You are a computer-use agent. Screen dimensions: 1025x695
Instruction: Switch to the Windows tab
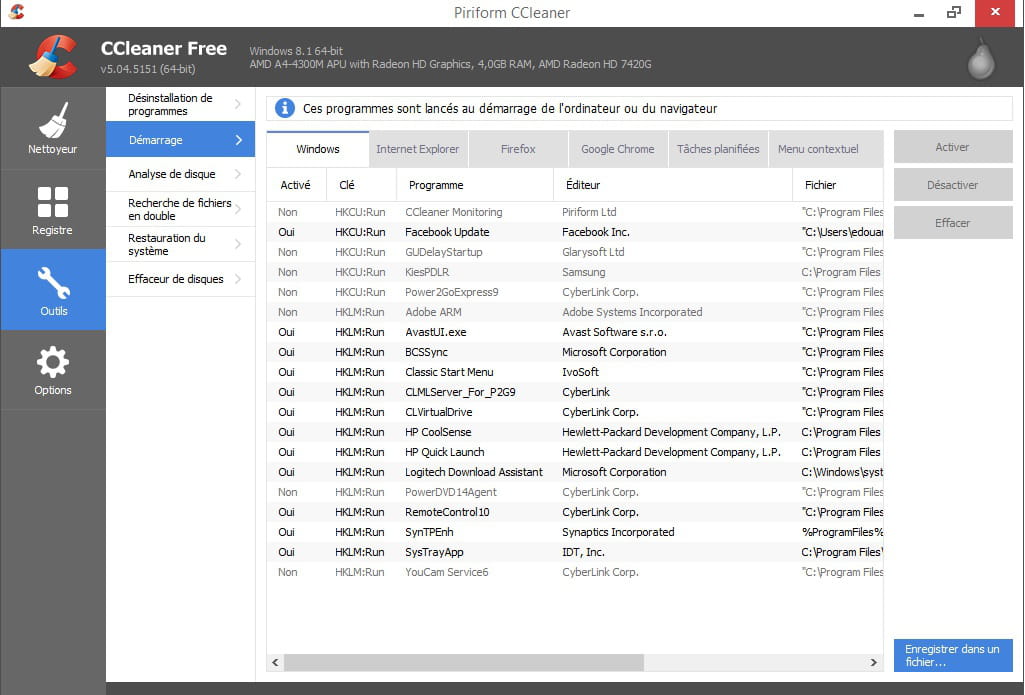click(318, 149)
